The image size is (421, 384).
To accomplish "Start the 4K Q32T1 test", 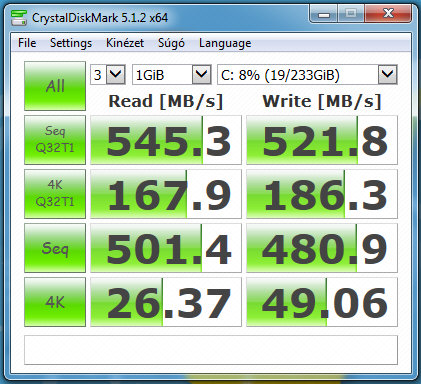I will click(55, 194).
